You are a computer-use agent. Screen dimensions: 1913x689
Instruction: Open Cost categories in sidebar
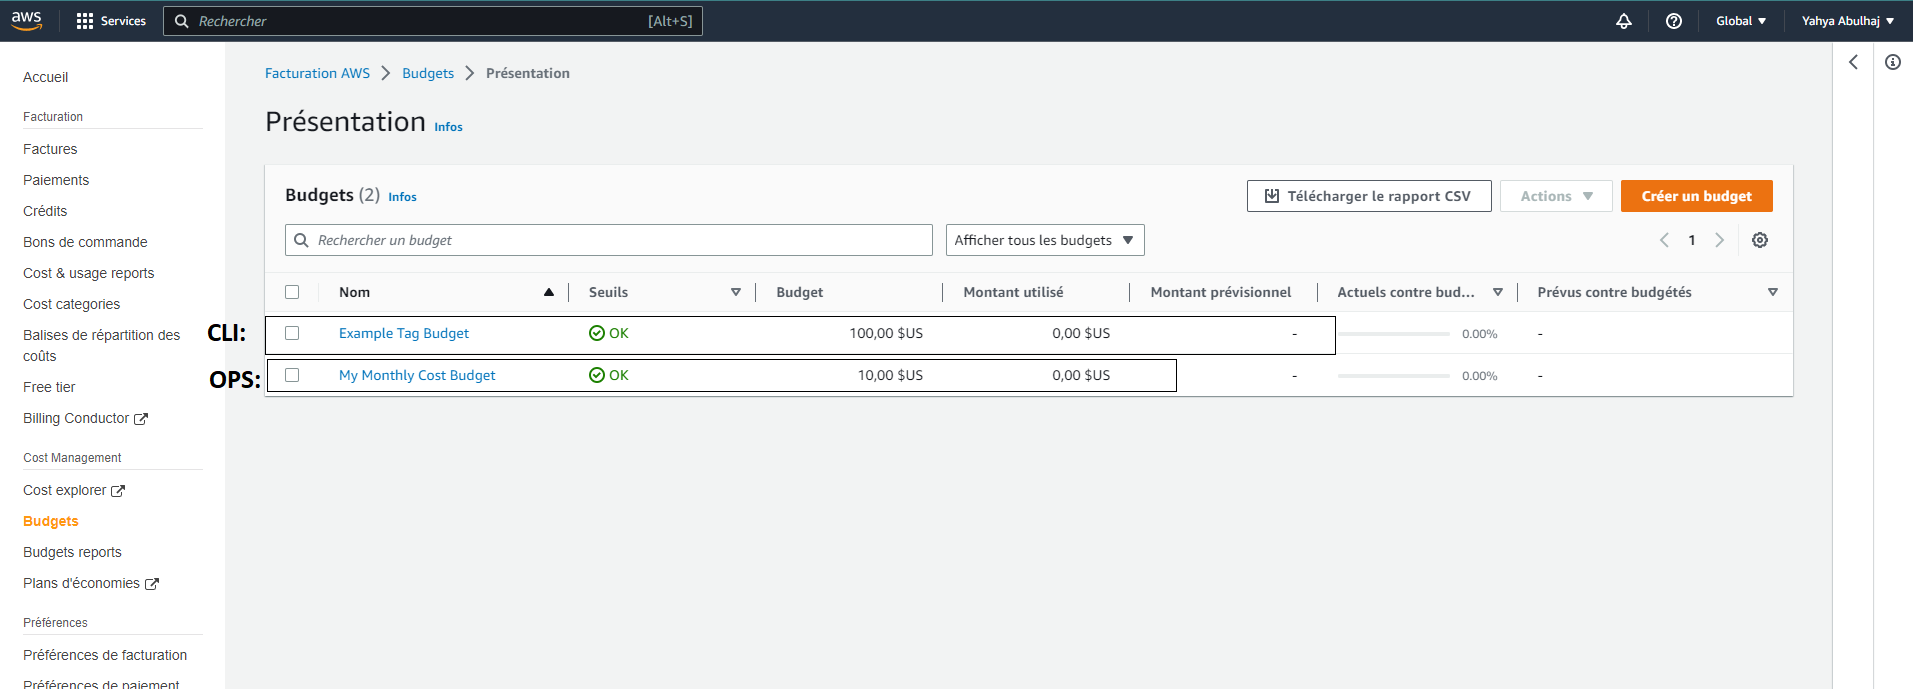pyautogui.click(x=72, y=304)
